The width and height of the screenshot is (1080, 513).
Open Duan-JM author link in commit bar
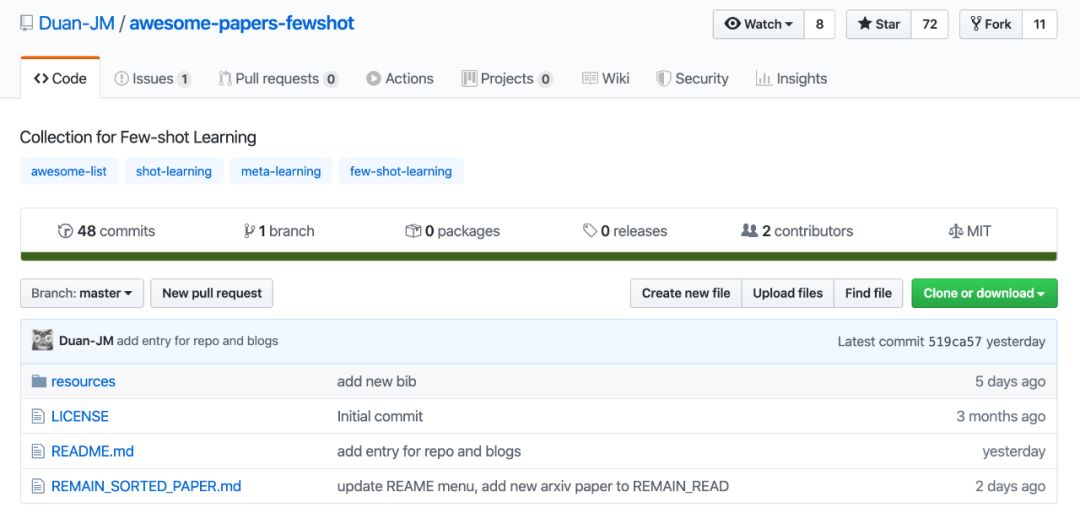click(87, 341)
